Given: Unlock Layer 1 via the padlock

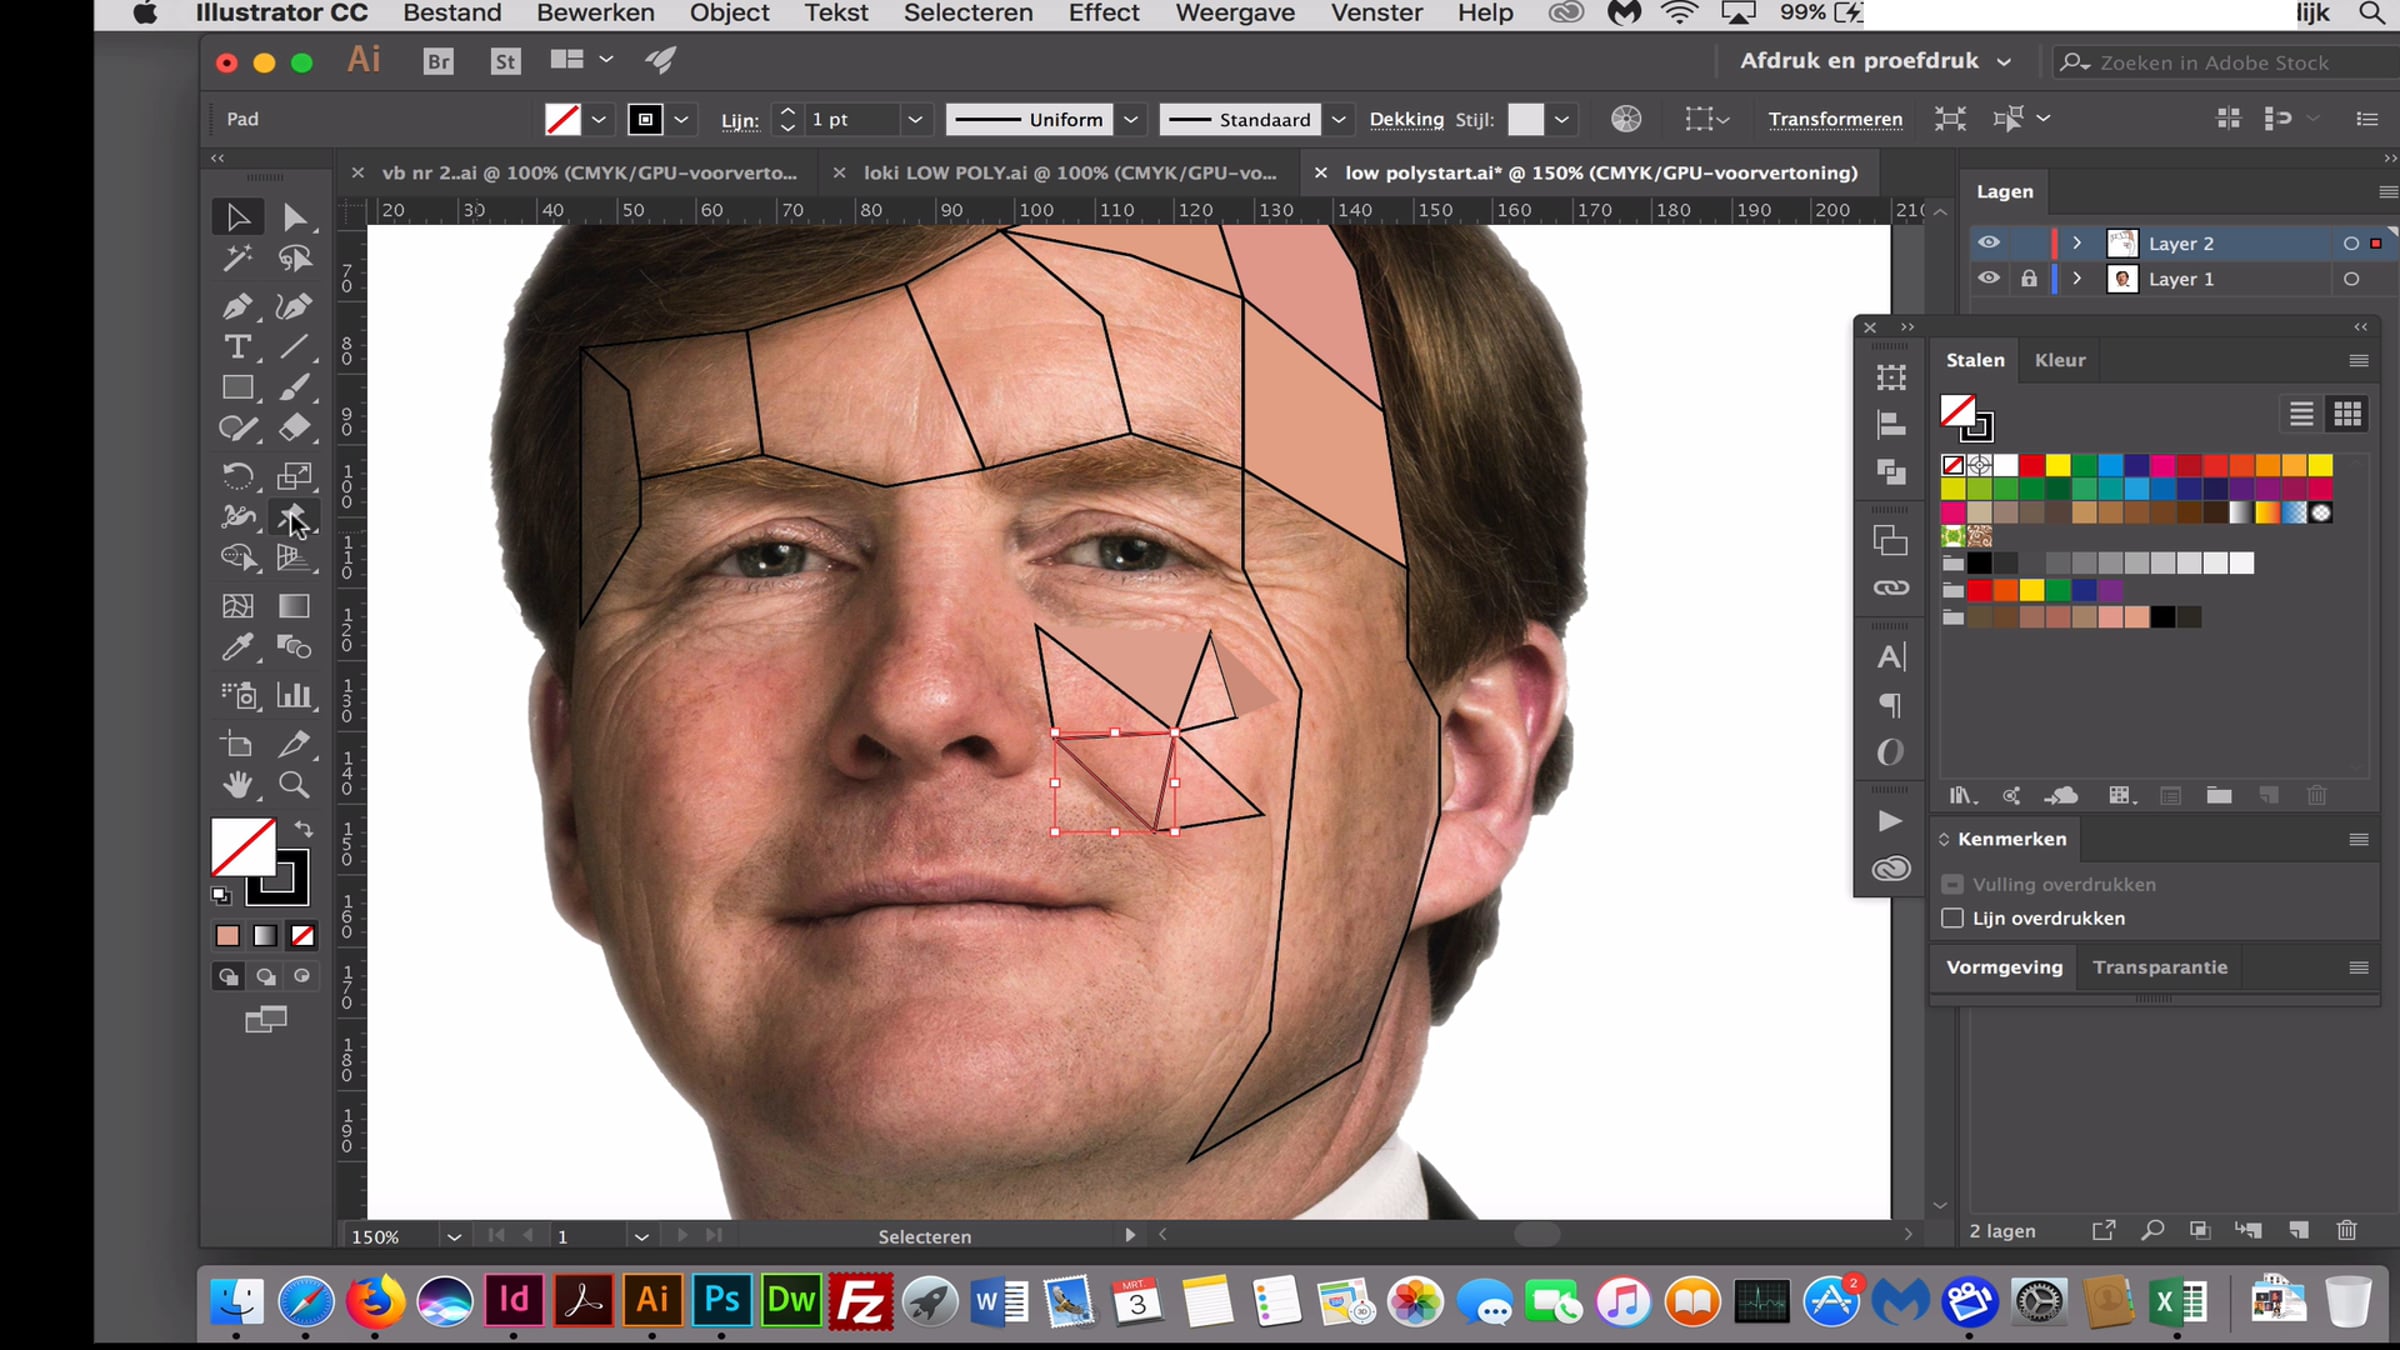Looking at the screenshot, I should (2029, 279).
